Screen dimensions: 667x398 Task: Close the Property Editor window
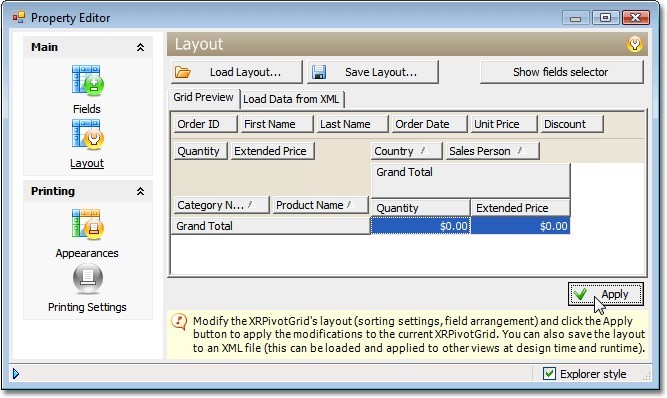pos(636,18)
